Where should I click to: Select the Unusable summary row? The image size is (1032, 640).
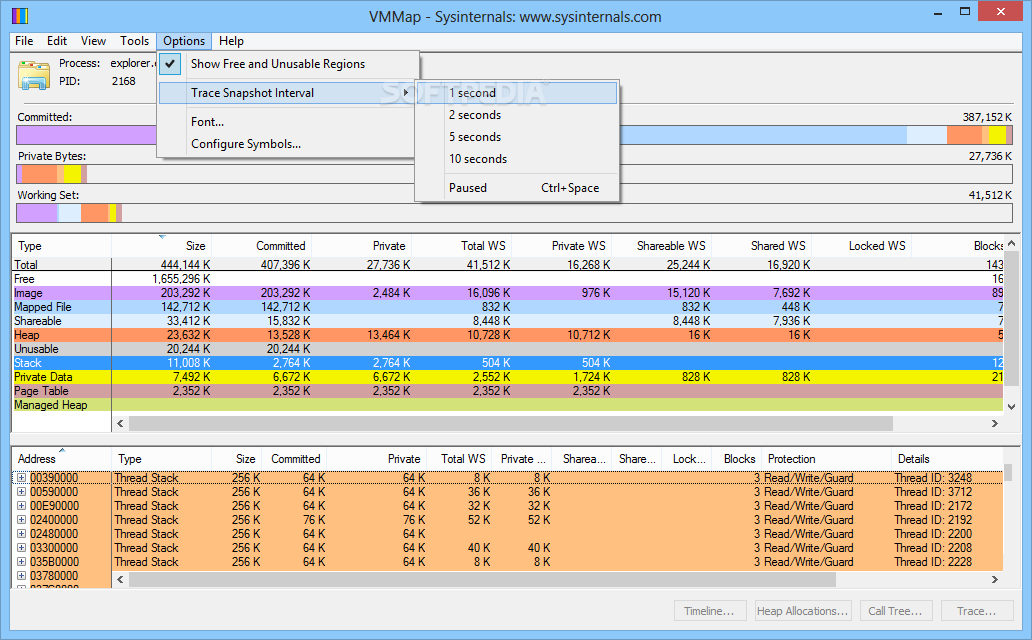[x=507, y=349]
